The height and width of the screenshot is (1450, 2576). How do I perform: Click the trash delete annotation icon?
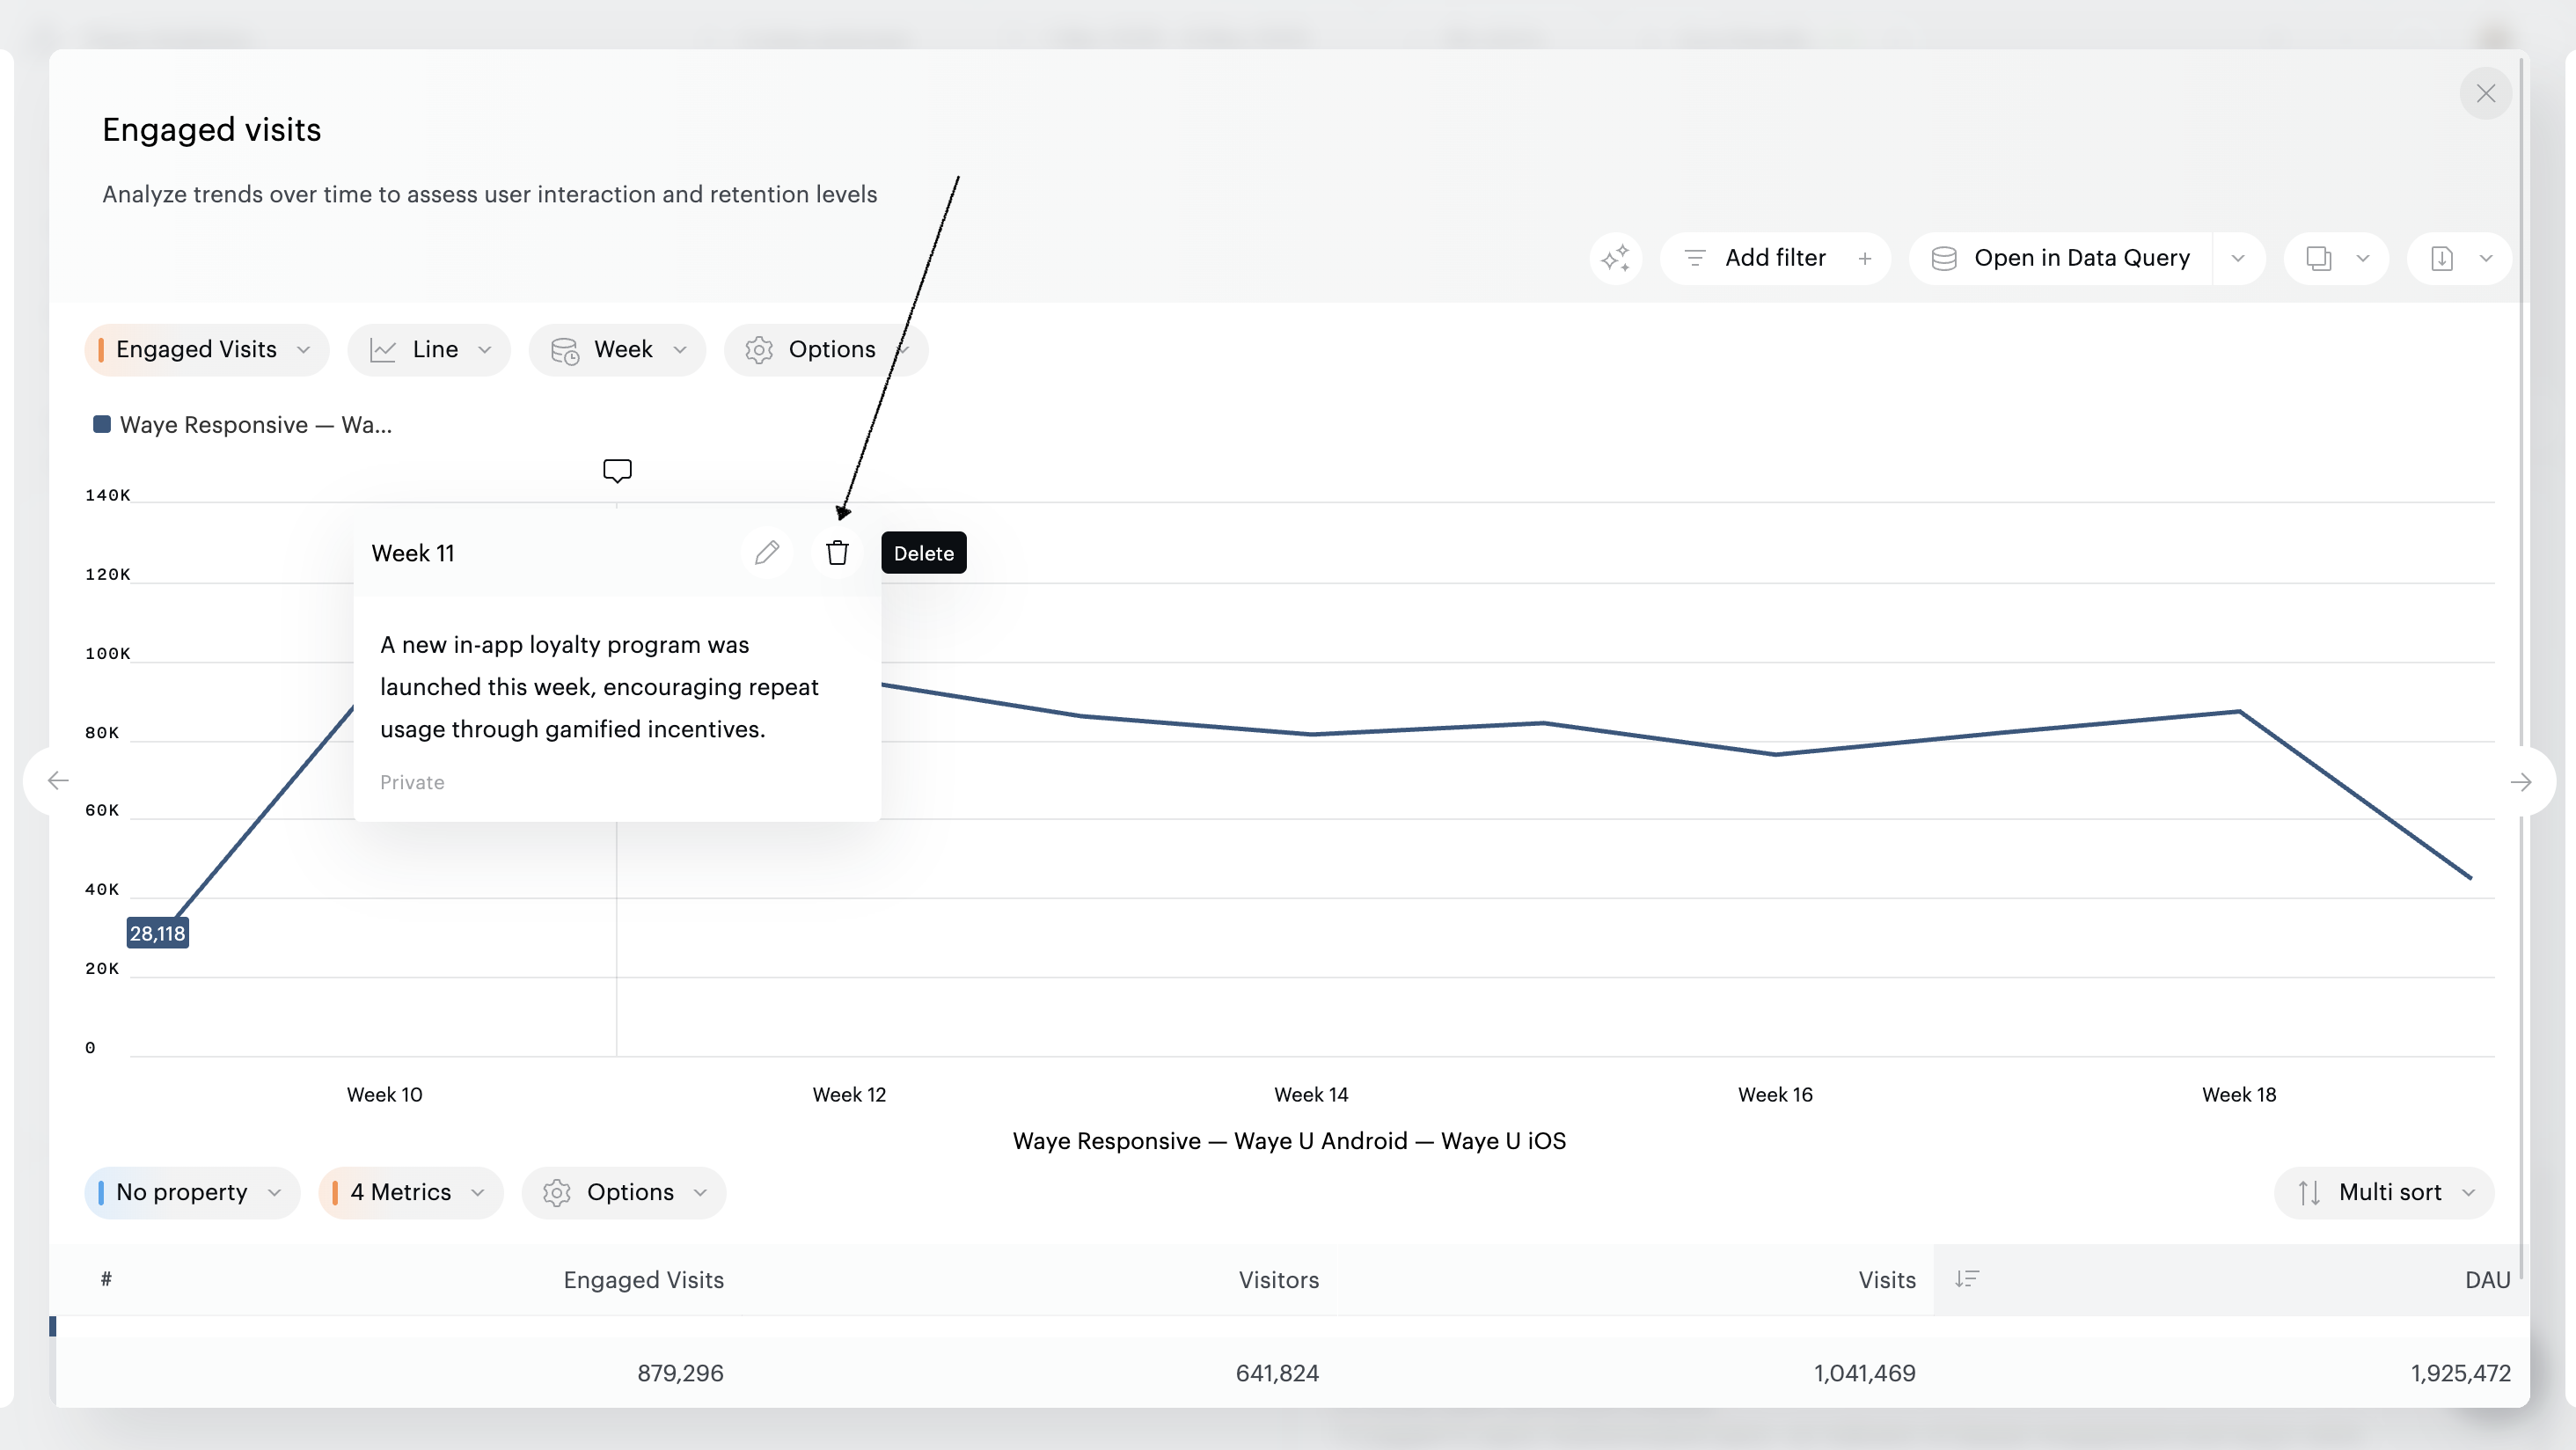click(x=837, y=552)
